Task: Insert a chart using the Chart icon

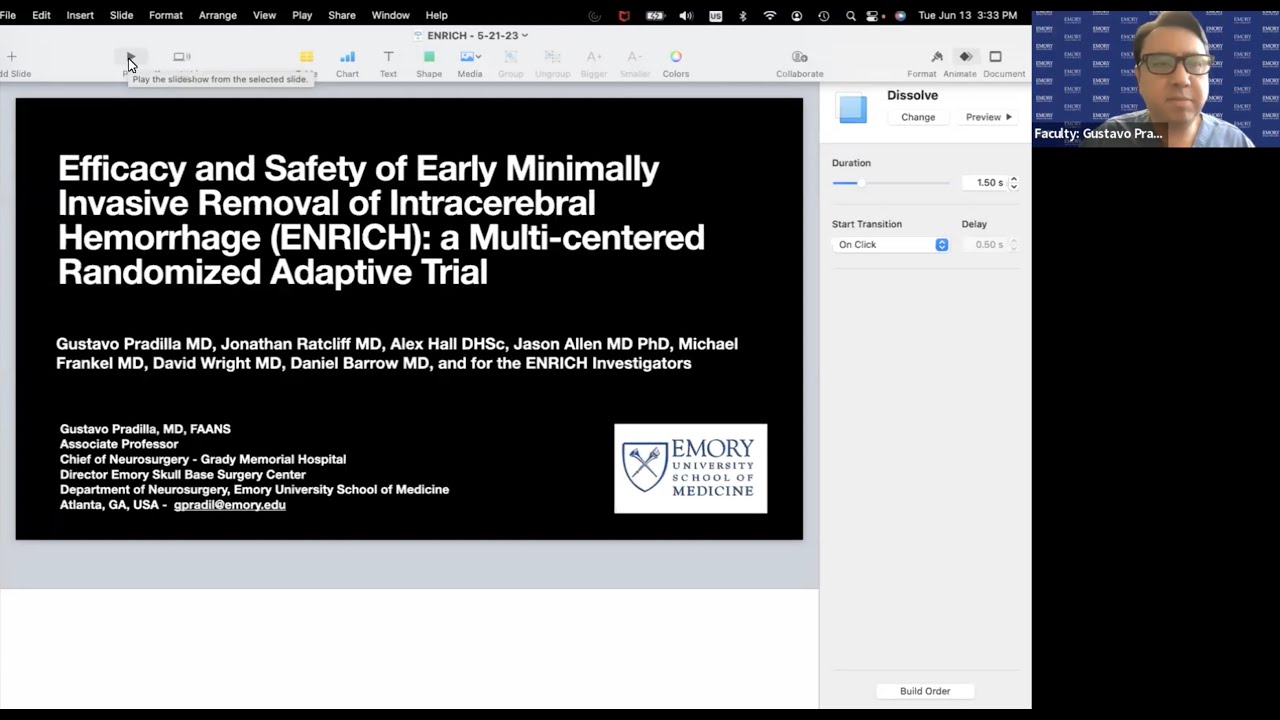Action: tap(347, 57)
